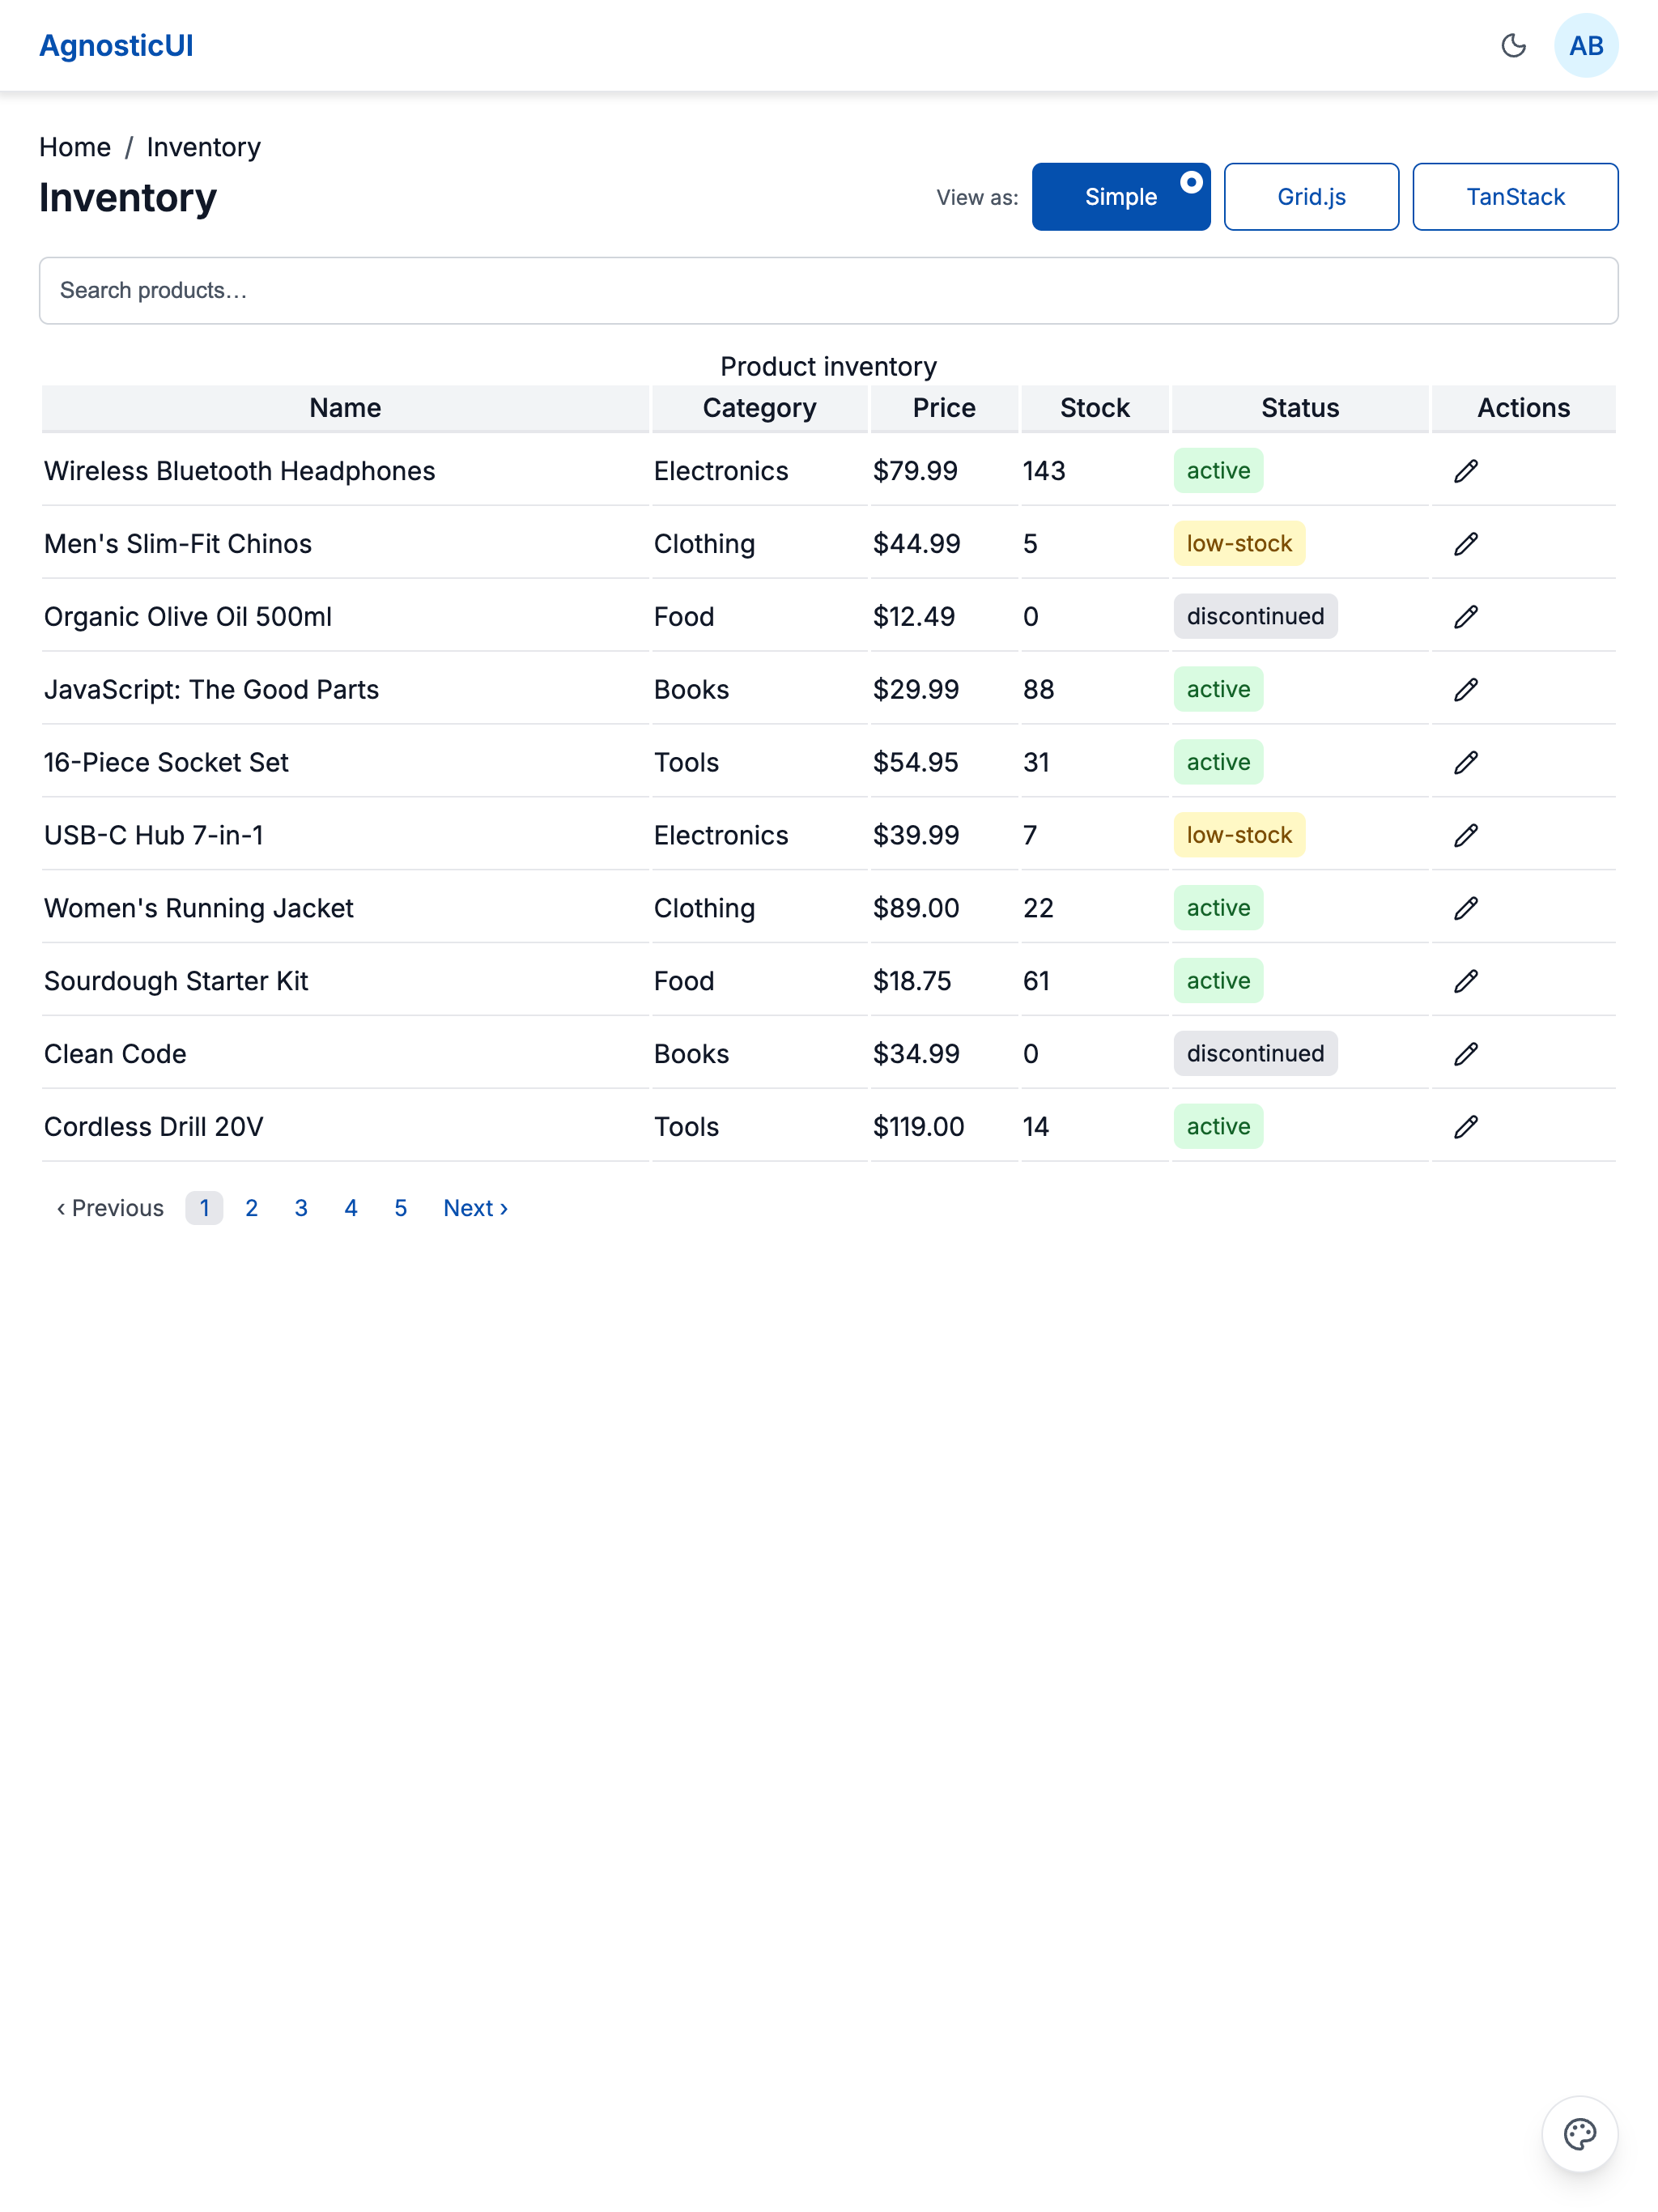Edit Cordless Drill 20V product
Image resolution: width=1658 pixels, height=2212 pixels.
[x=1465, y=1127]
